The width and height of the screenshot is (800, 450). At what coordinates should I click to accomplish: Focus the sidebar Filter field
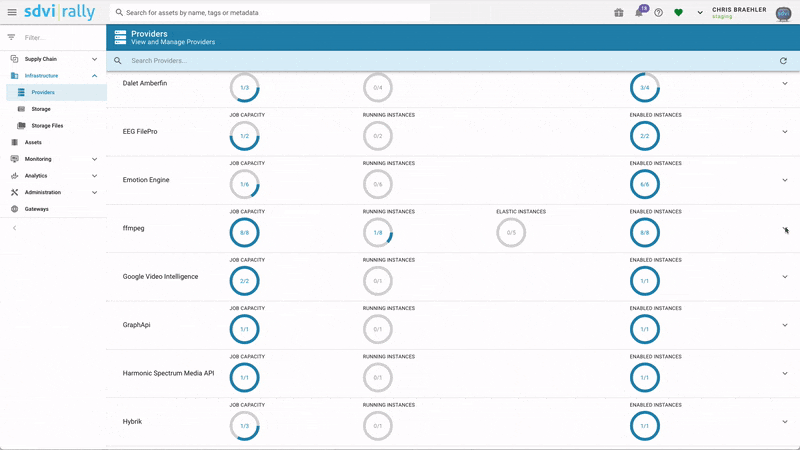click(x=61, y=38)
